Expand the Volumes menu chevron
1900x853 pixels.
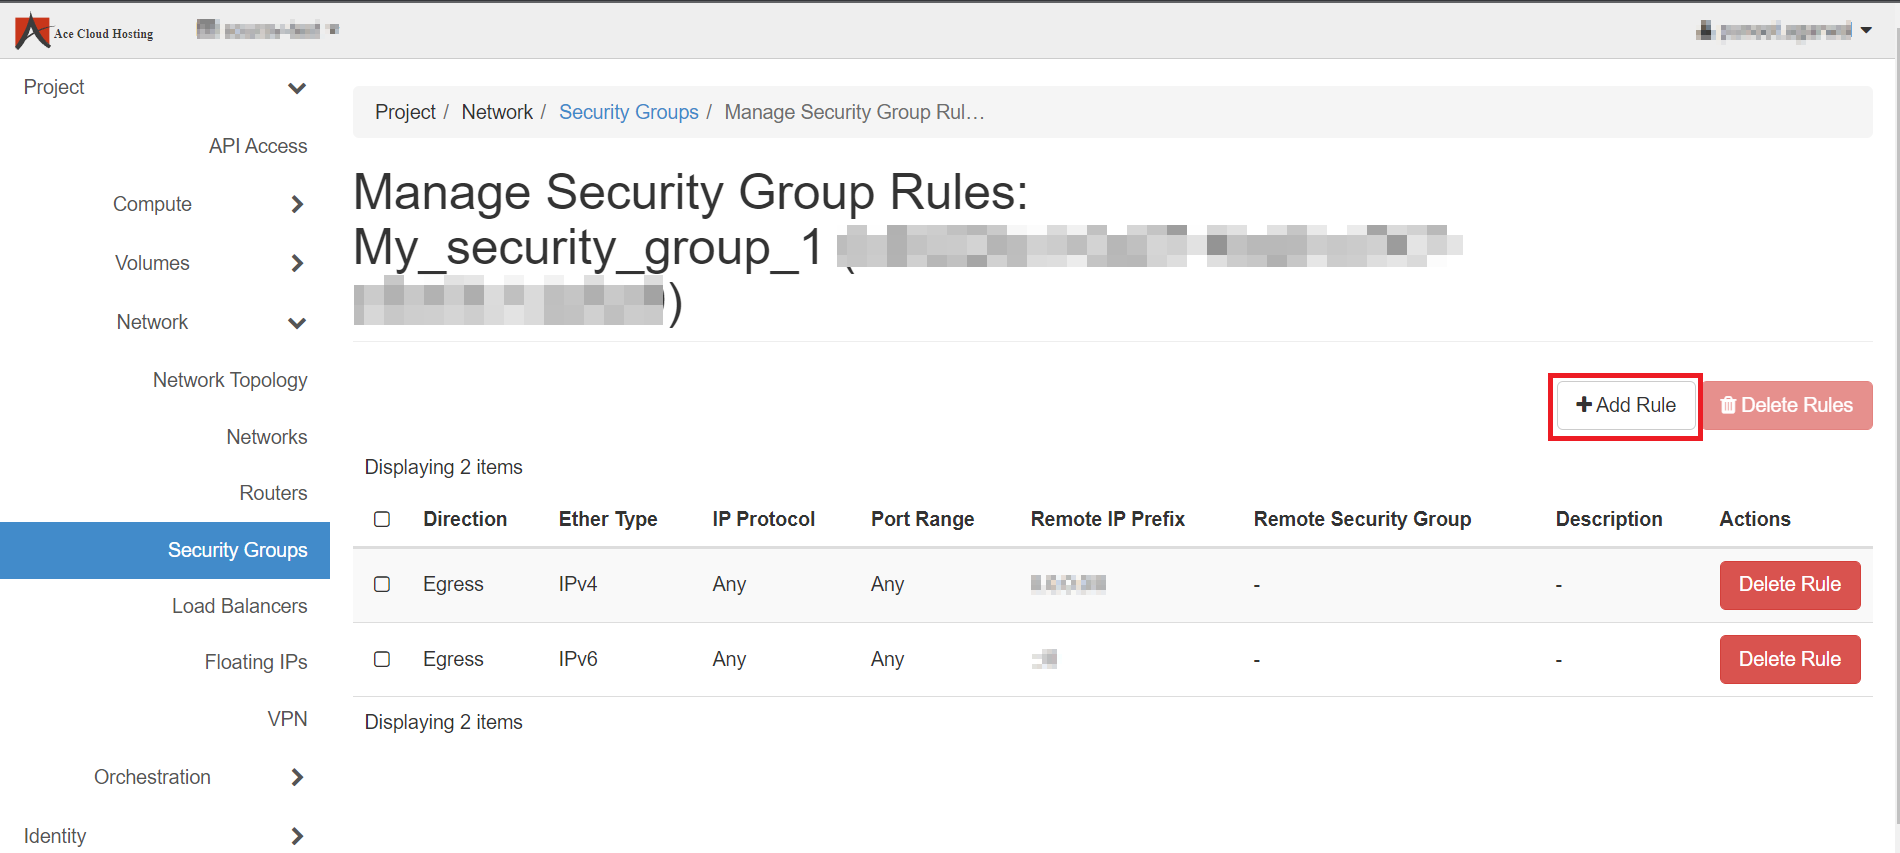(297, 264)
